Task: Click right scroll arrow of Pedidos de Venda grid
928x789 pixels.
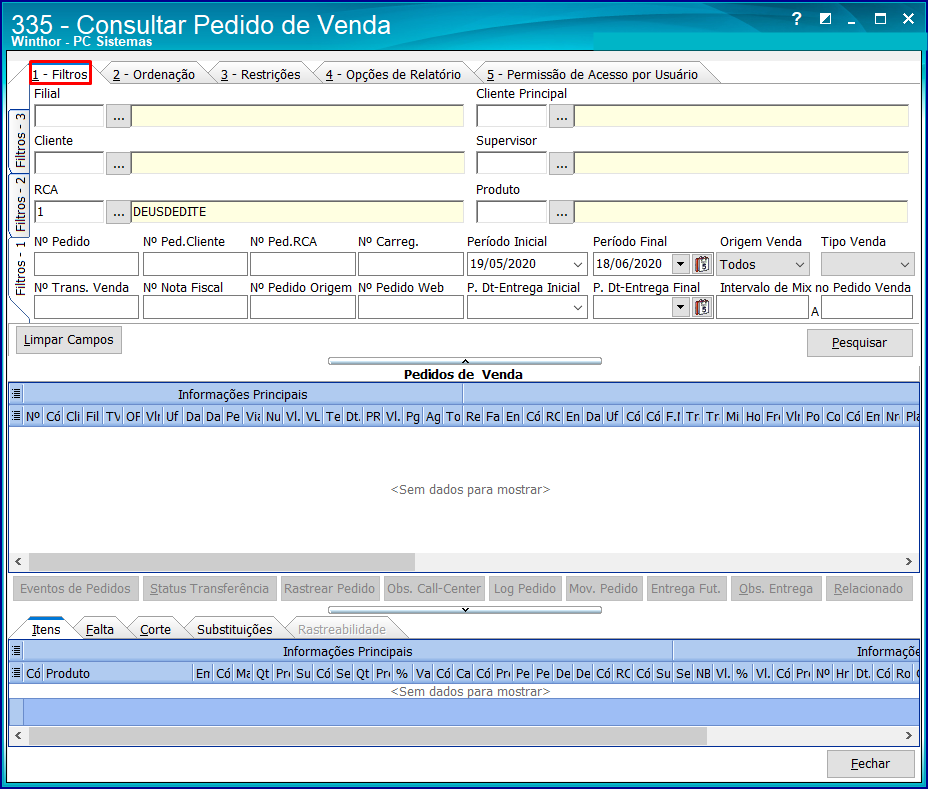Action: coord(908,561)
